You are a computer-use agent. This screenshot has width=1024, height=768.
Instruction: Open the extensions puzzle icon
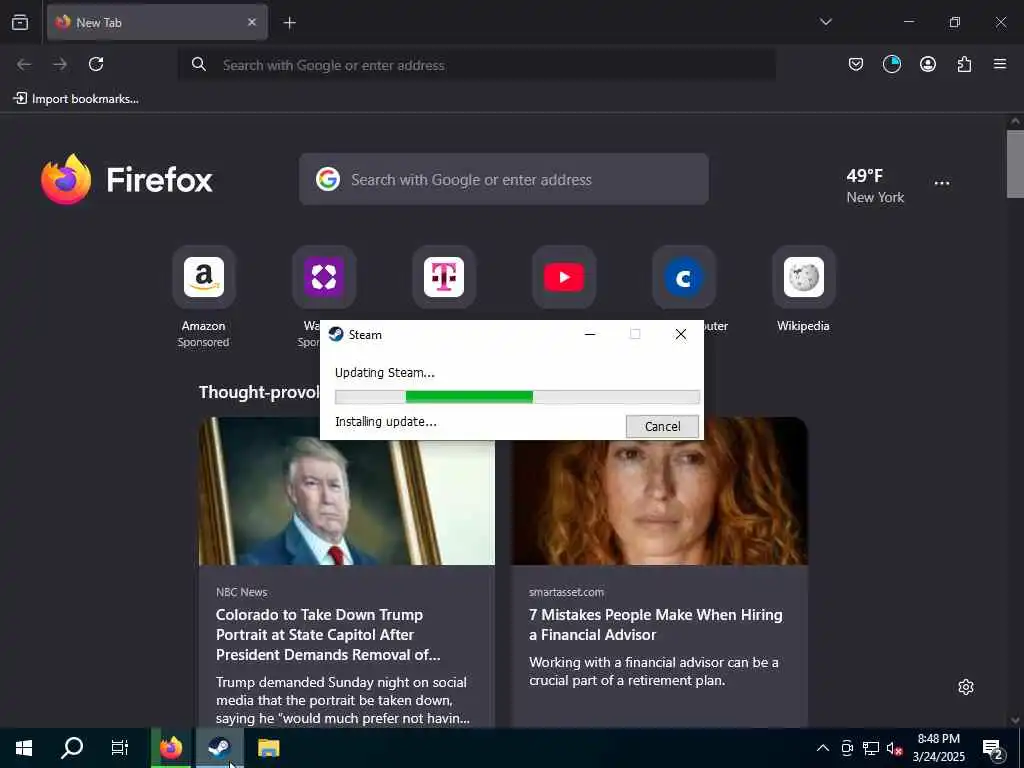click(x=964, y=64)
